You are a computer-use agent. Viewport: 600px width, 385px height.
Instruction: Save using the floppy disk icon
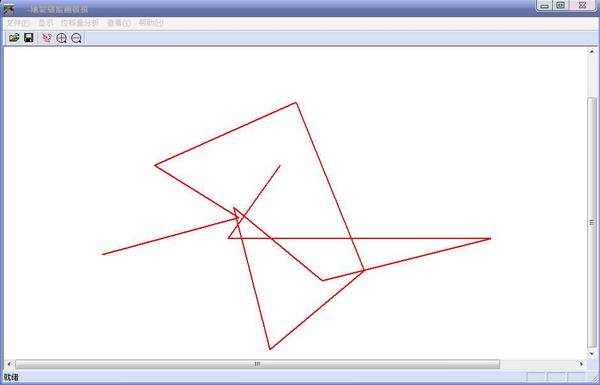click(29, 38)
